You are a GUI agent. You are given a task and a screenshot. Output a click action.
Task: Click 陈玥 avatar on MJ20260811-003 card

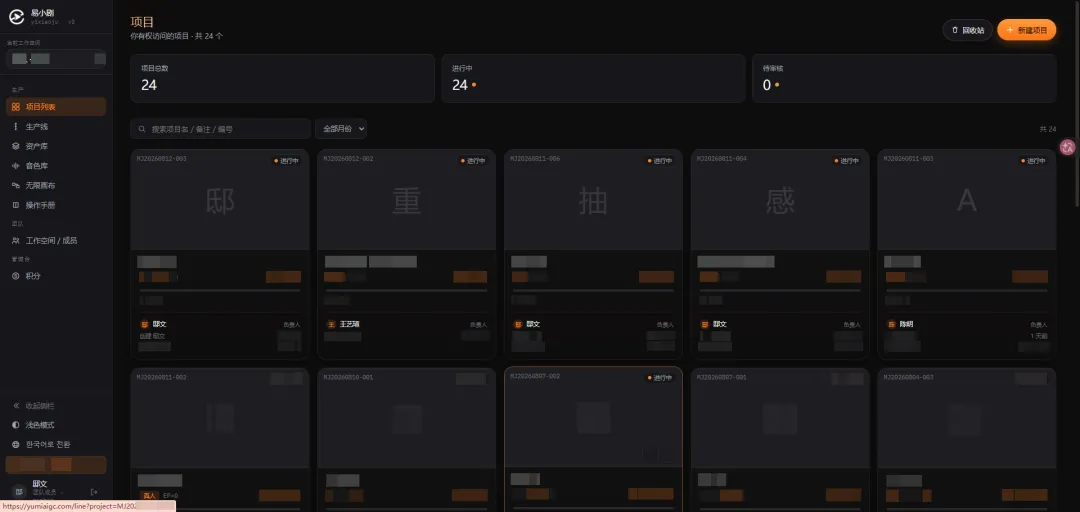click(x=891, y=324)
